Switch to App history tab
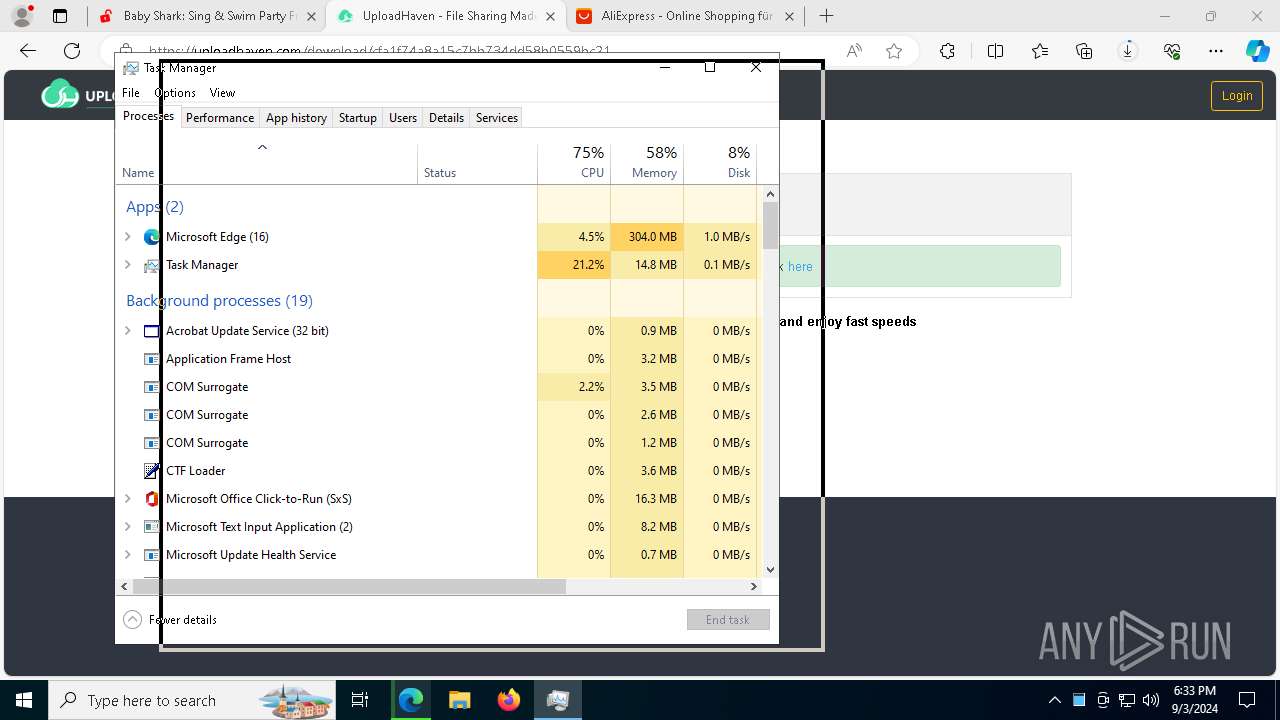 (x=296, y=118)
